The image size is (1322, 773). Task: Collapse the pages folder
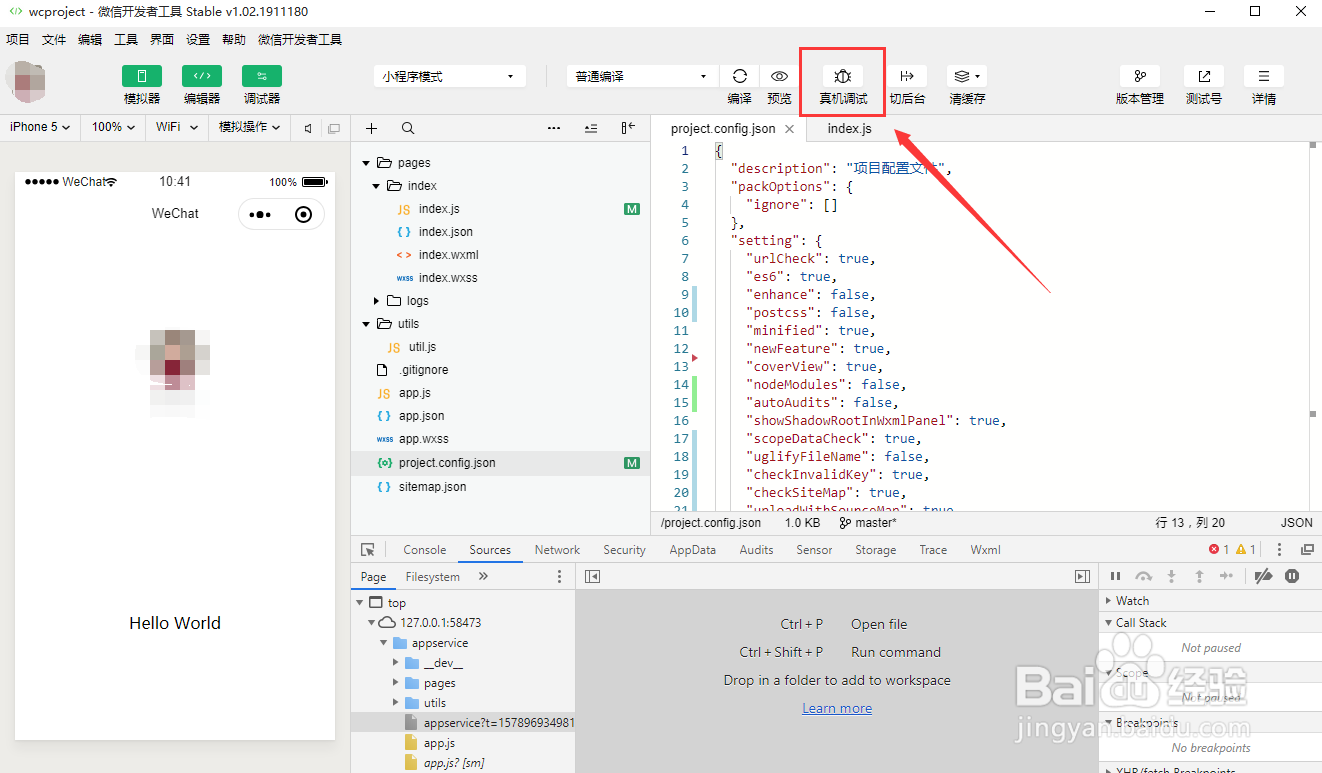pos(367,163)
